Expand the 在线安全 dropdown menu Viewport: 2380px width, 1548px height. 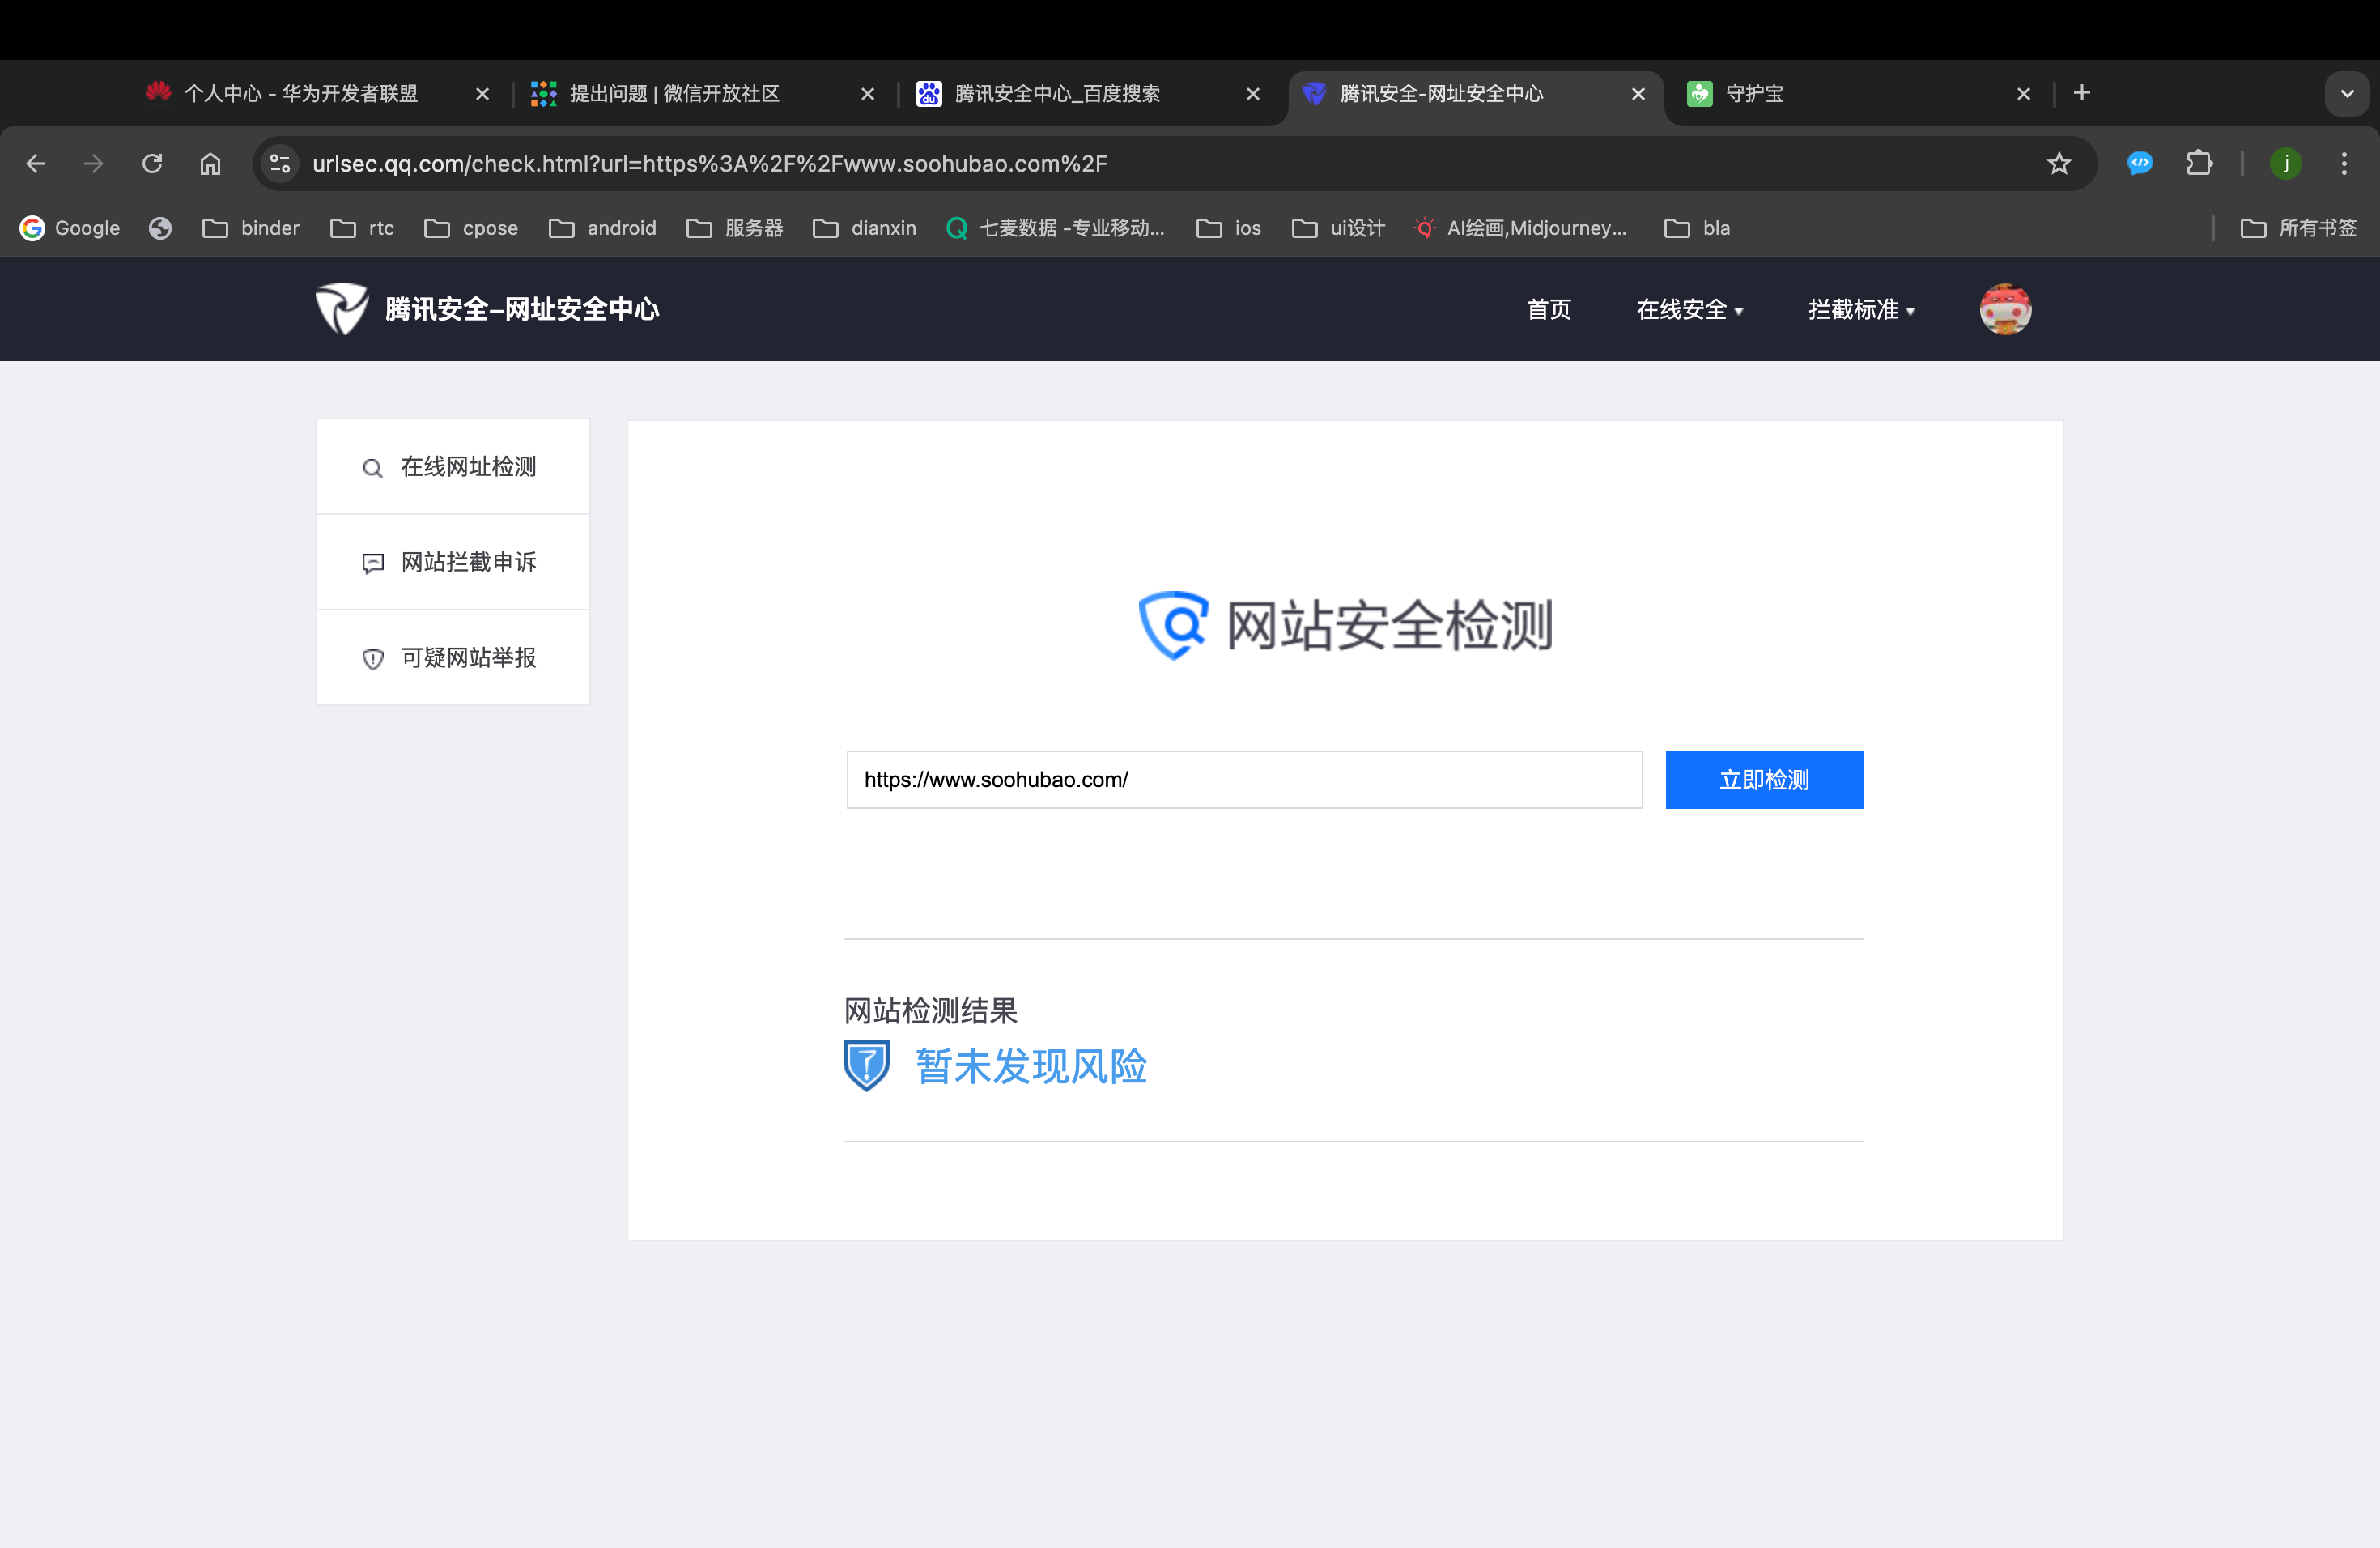pyautogui.click(x=1689, y=310)
